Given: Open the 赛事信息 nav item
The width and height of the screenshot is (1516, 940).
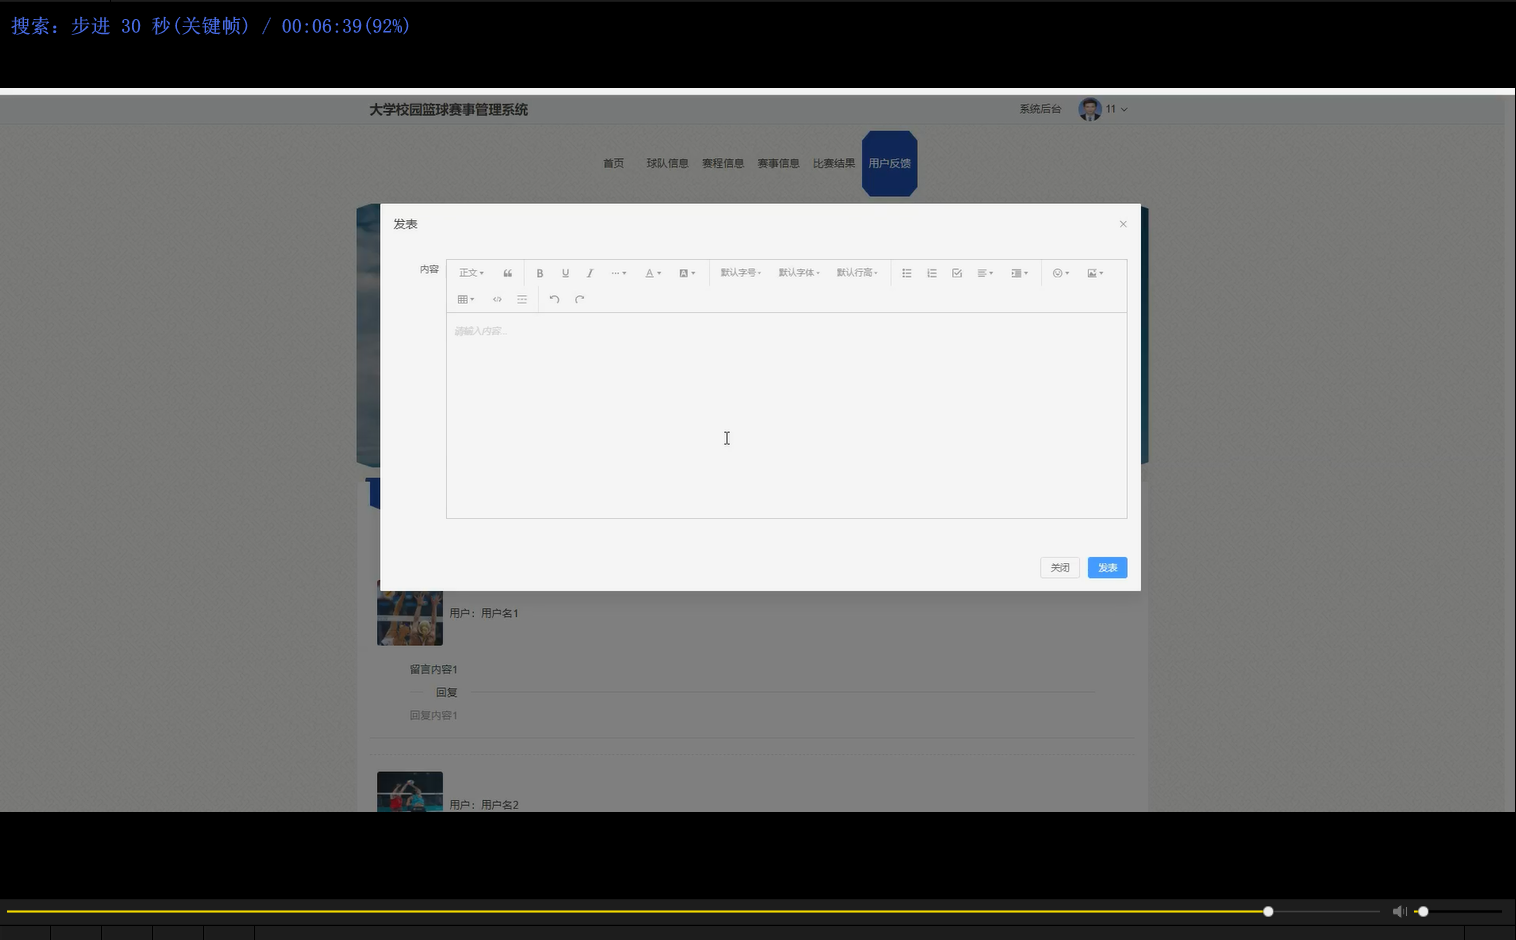Looking at the screenshot, I should (x=778, y=163).
